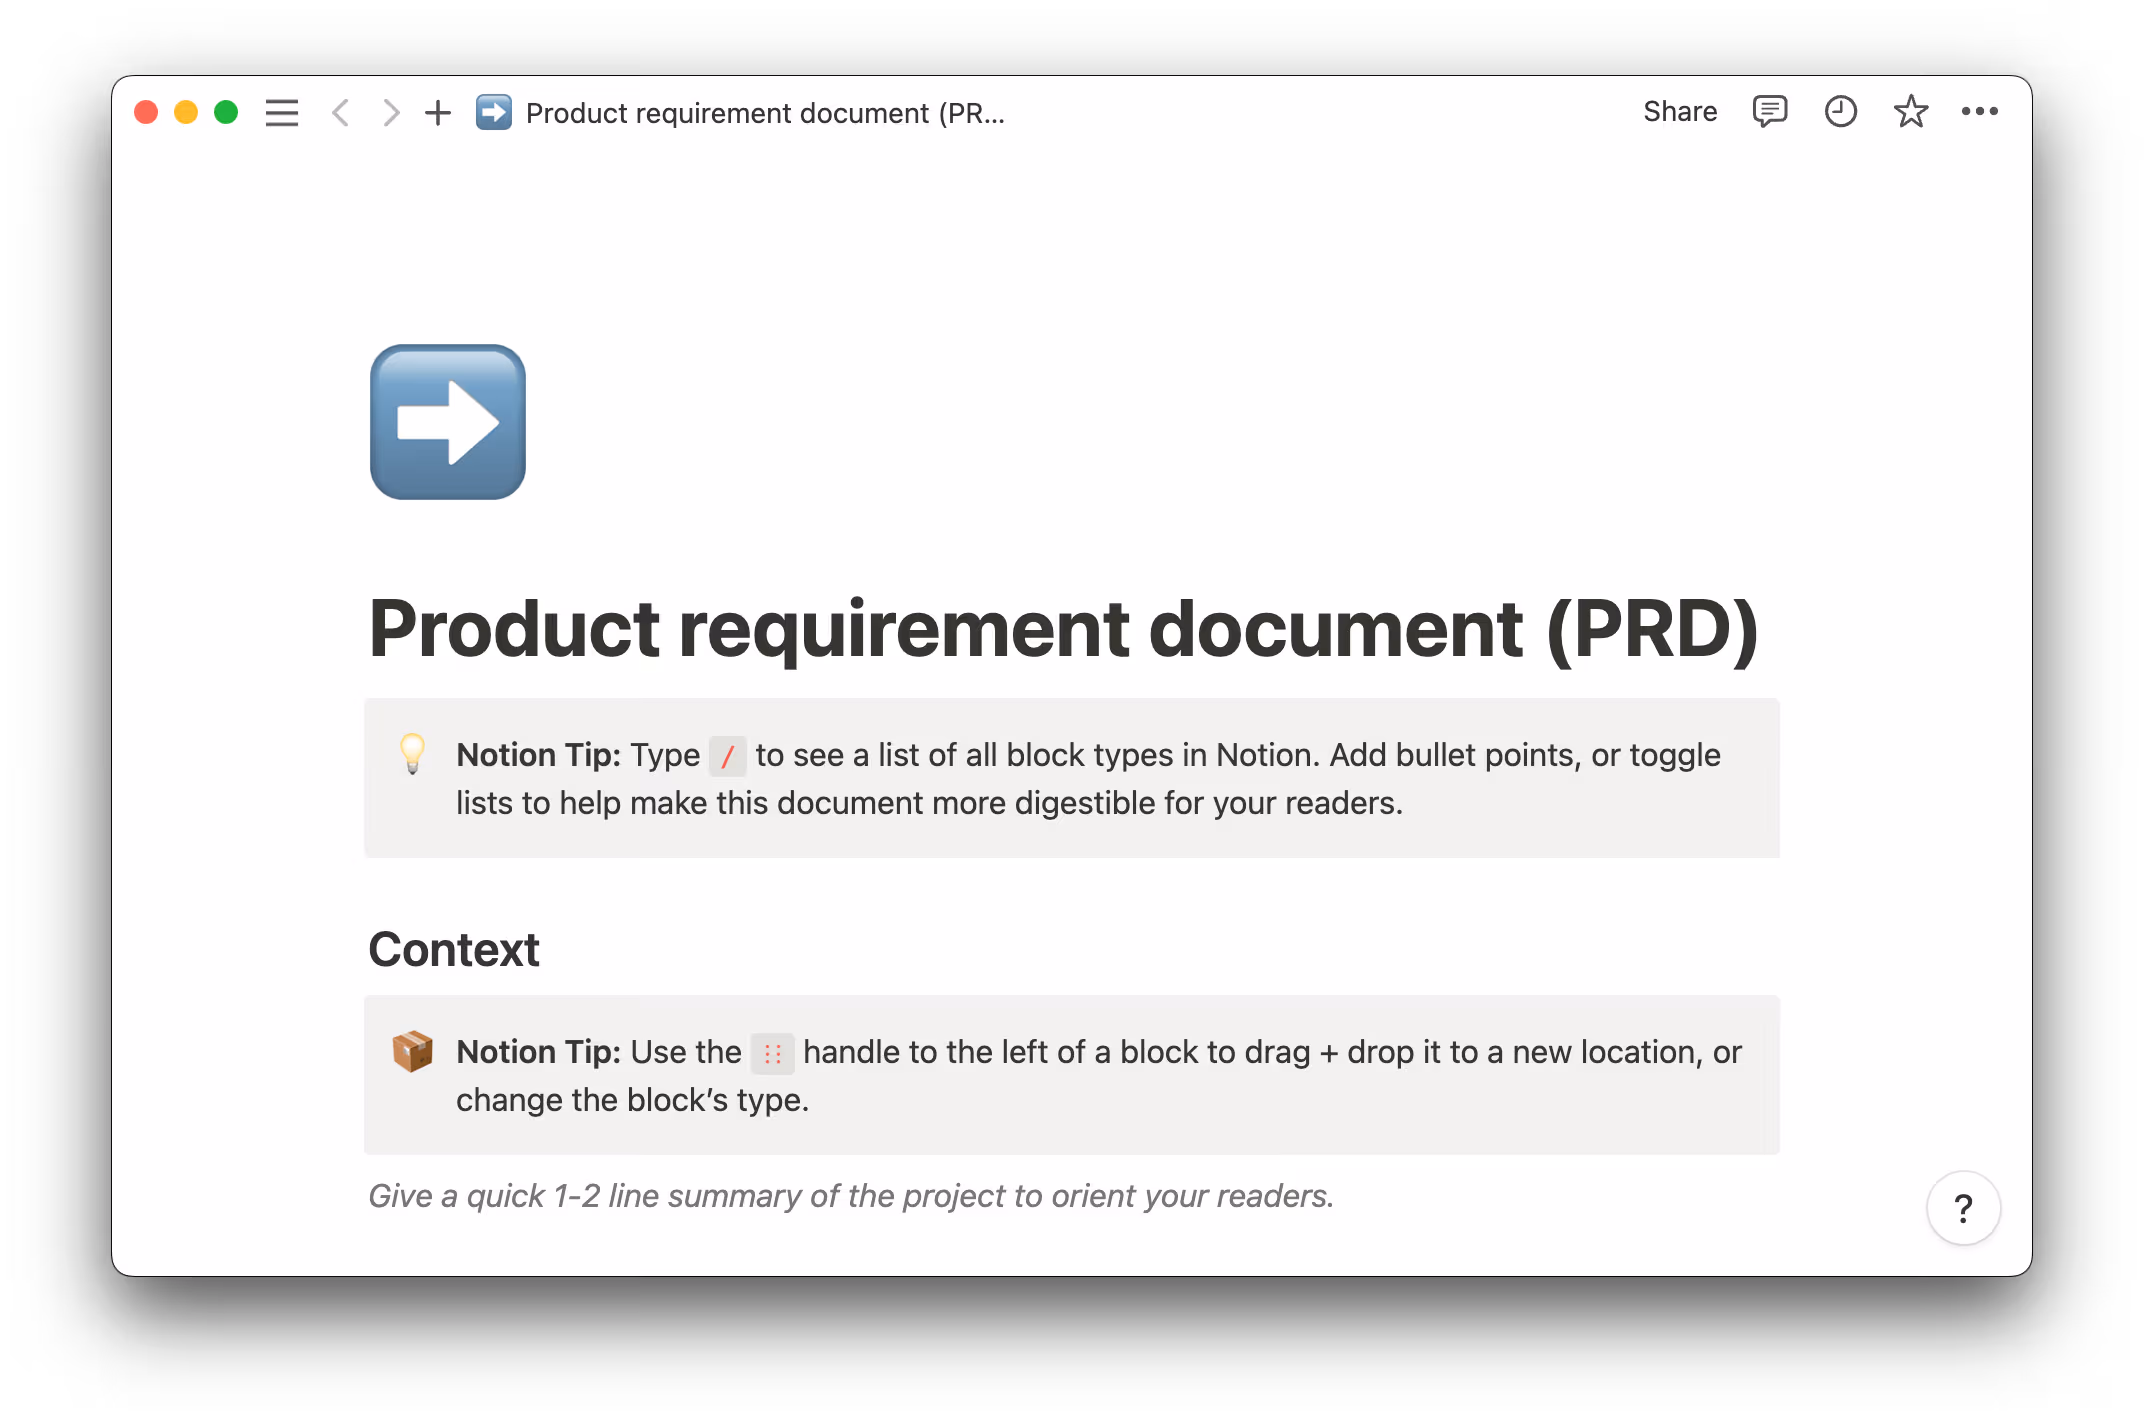The width and height of the screenshot is (2144, 1424).
Task: Open a new tab with the plus icon
Action: point(437,112)
